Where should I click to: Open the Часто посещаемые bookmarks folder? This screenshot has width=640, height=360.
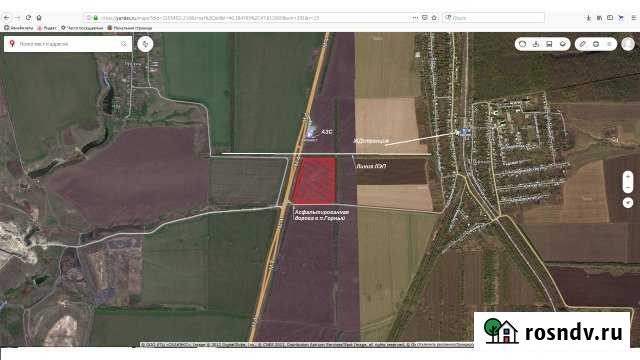pos(82,28)
